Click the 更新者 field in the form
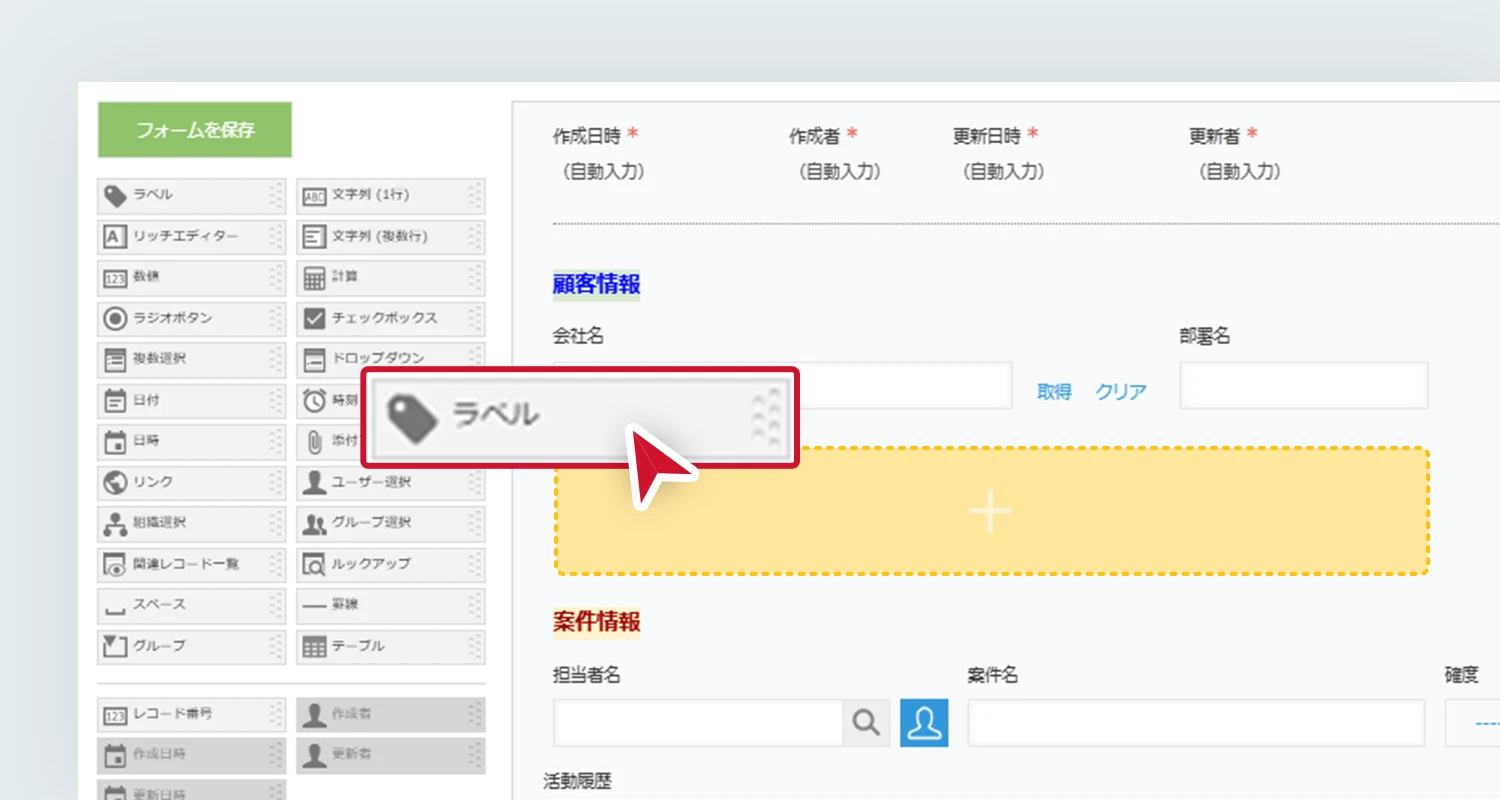This screenshot has height=800, width=1500. pos(1236,153)
